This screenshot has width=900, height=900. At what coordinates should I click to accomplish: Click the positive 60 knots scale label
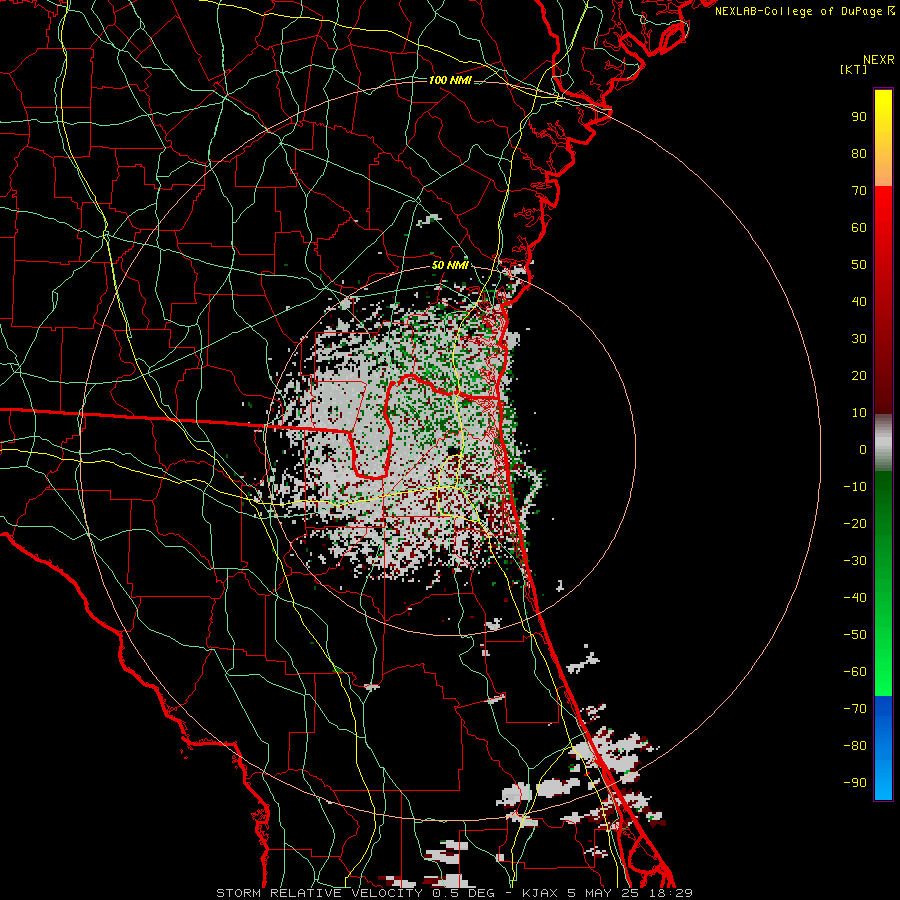tap(859, 227)
